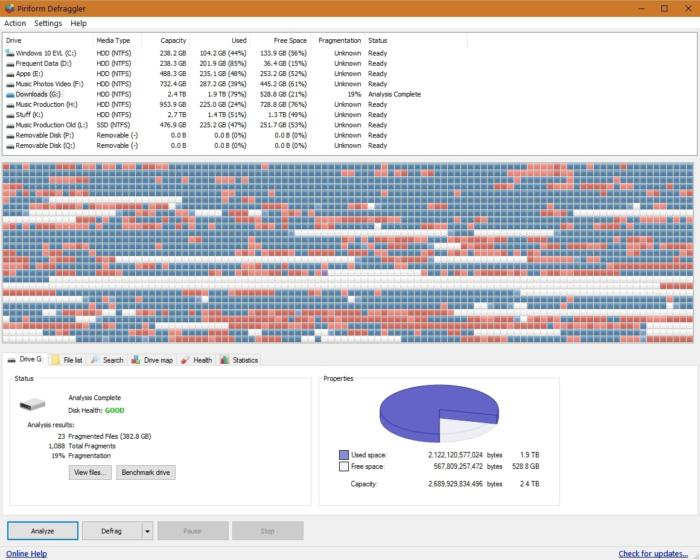
Task: Click the Removable Disk (Q:) drive icon
Action: 10,146
